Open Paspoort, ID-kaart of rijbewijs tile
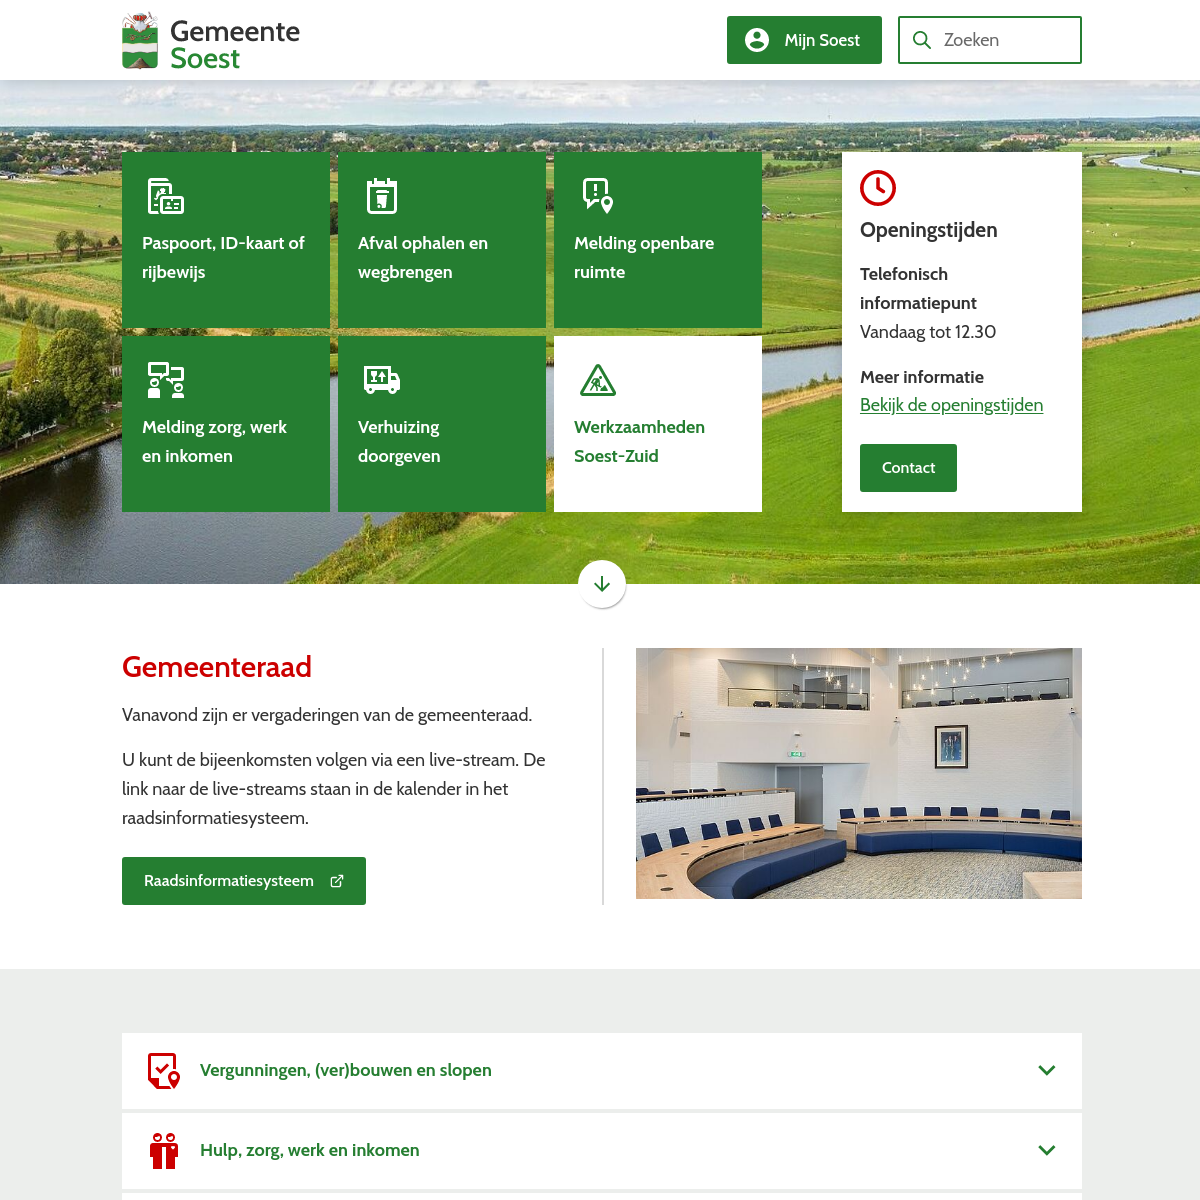 point(226,240)
